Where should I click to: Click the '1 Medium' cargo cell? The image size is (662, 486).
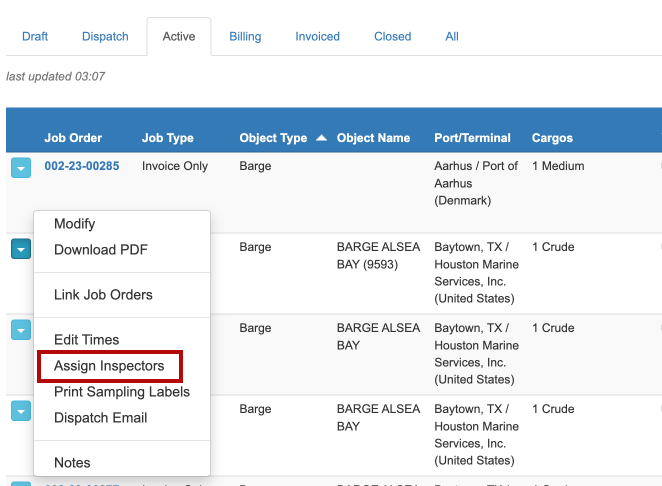point(558,166)
